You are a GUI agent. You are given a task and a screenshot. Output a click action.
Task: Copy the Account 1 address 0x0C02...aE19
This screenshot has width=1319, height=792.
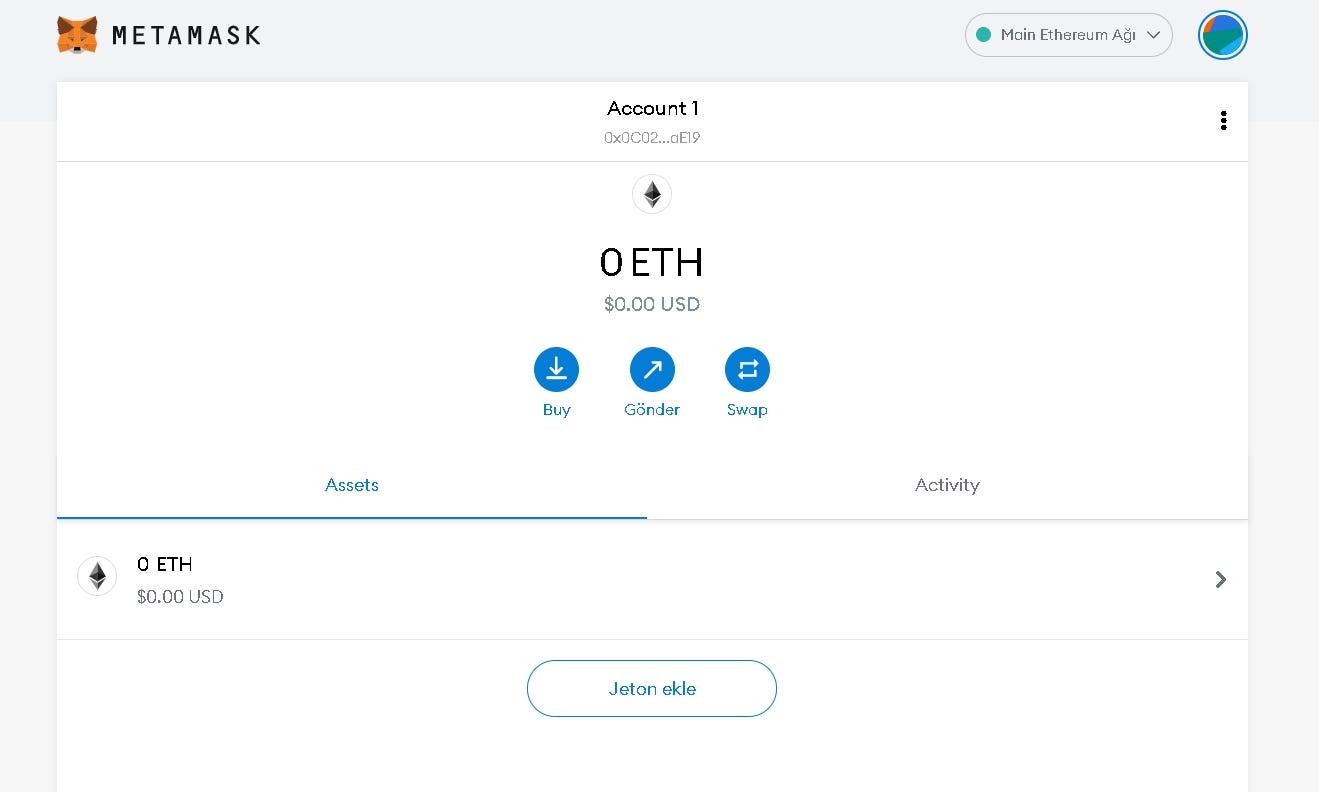652,138
